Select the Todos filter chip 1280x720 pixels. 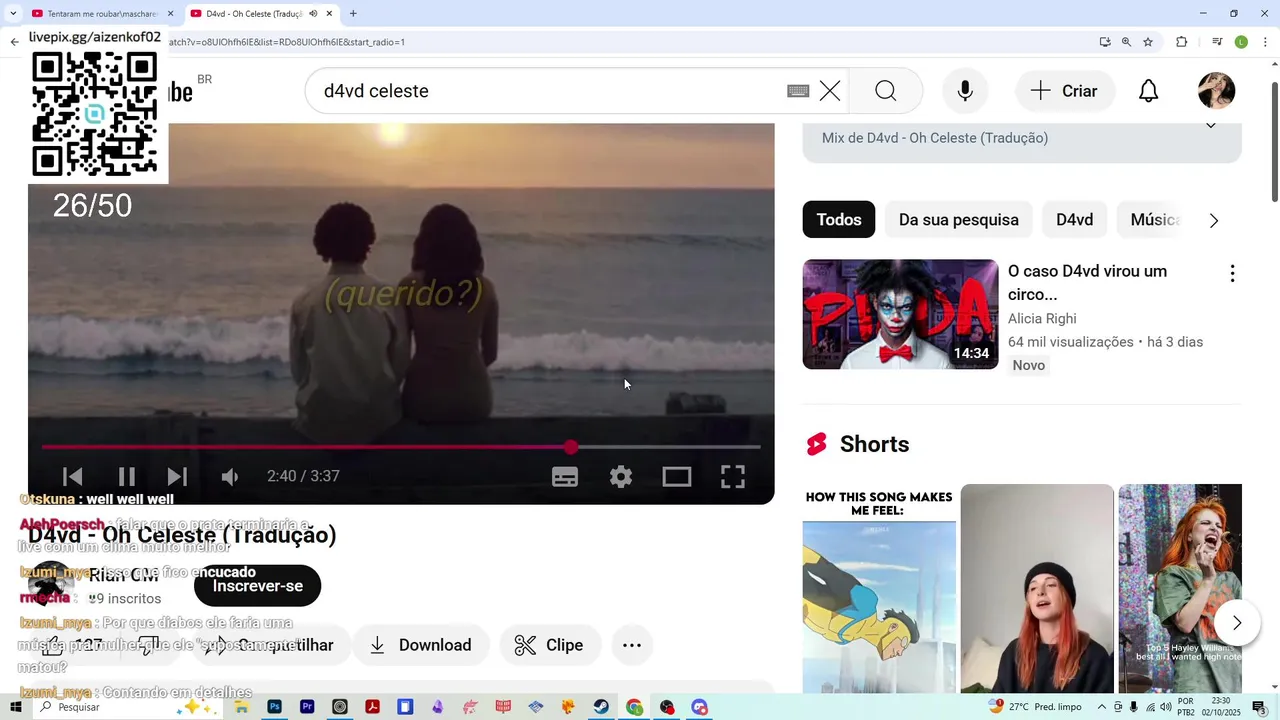[x=839, y=220]
